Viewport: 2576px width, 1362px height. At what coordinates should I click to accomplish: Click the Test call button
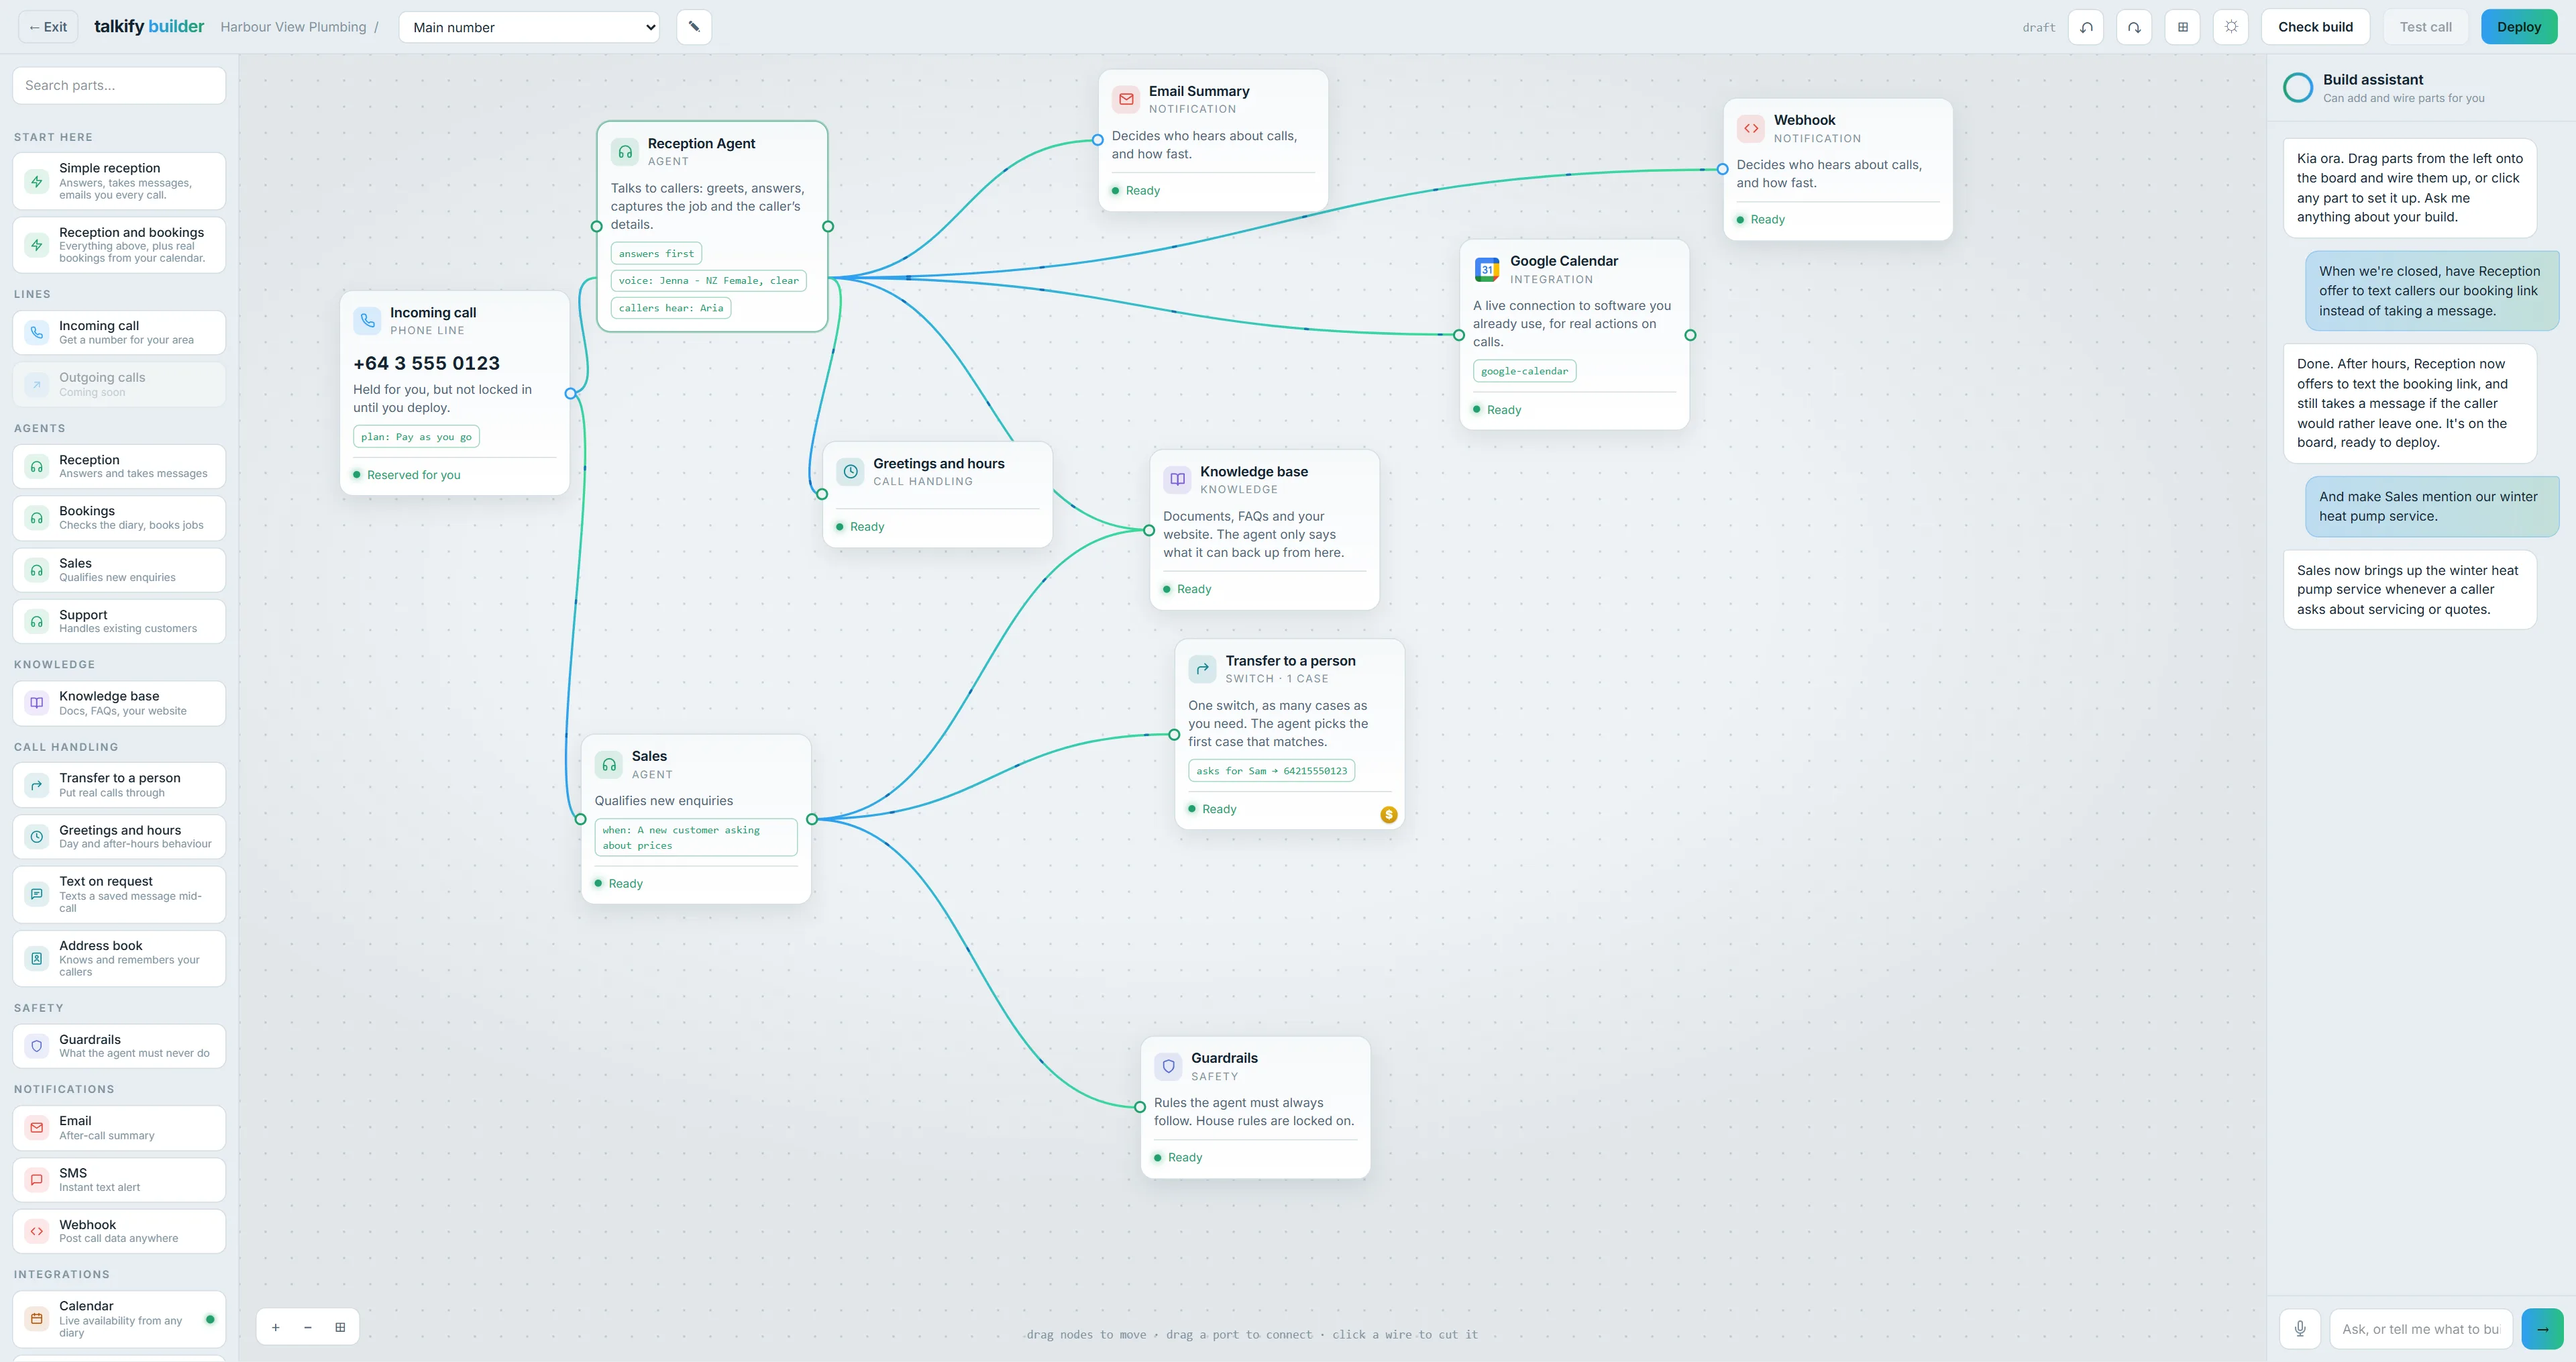coord(2425,27)
